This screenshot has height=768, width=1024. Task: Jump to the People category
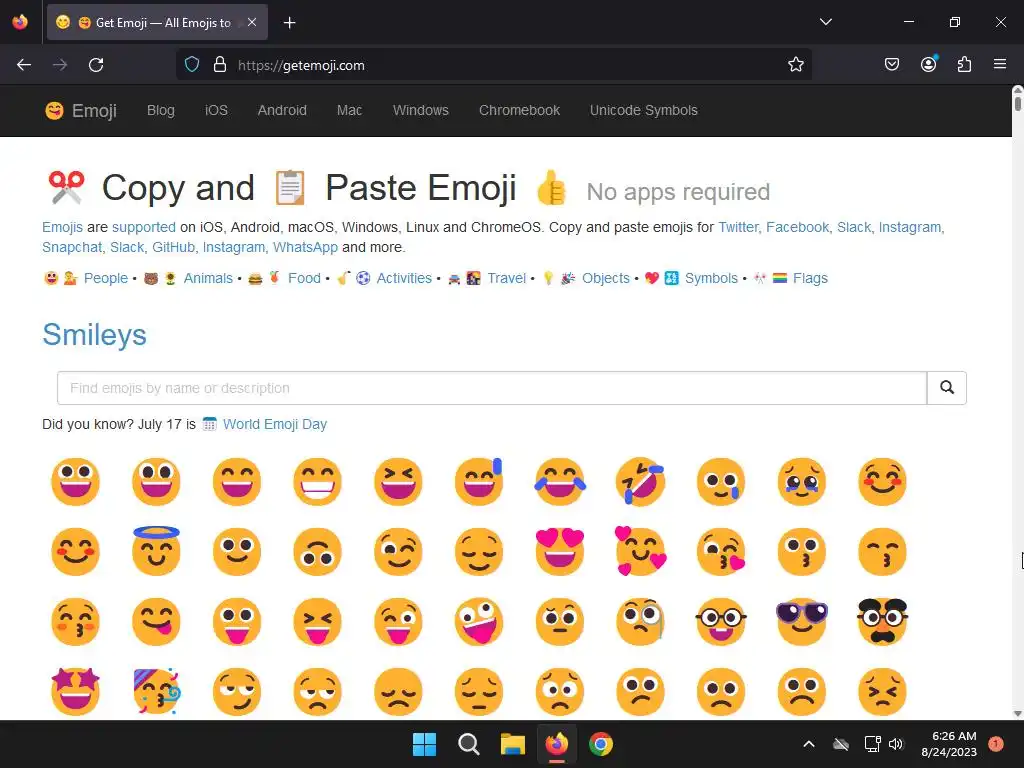(106, 278)
